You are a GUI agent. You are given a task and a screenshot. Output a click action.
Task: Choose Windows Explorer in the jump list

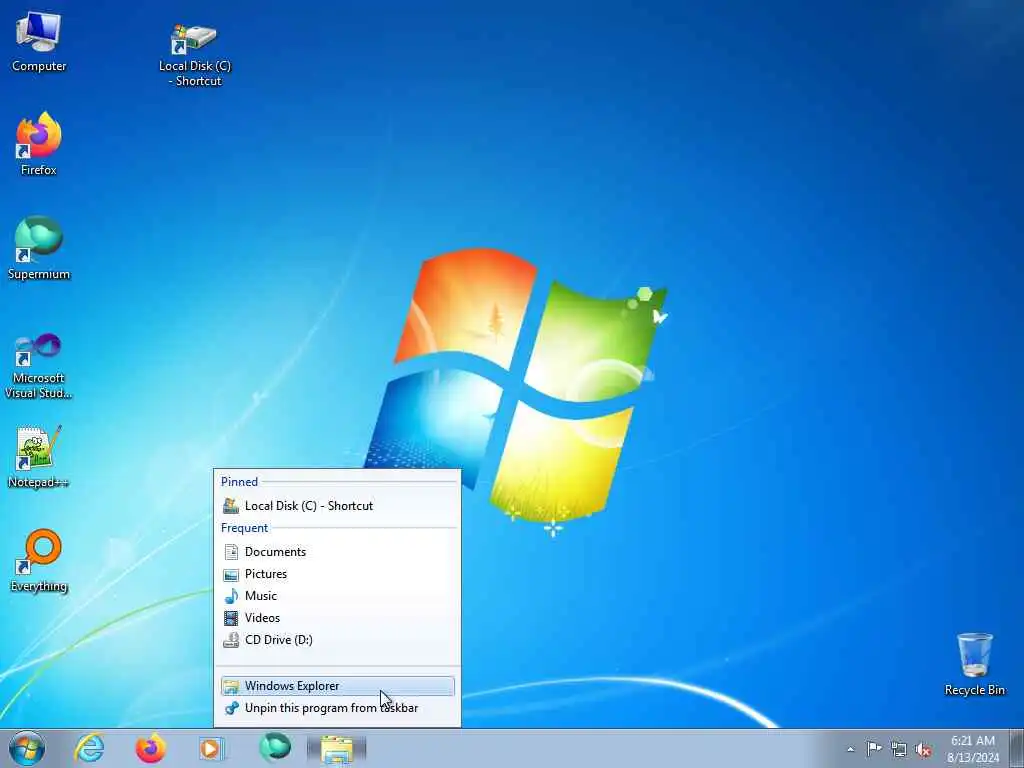(338, 686)
